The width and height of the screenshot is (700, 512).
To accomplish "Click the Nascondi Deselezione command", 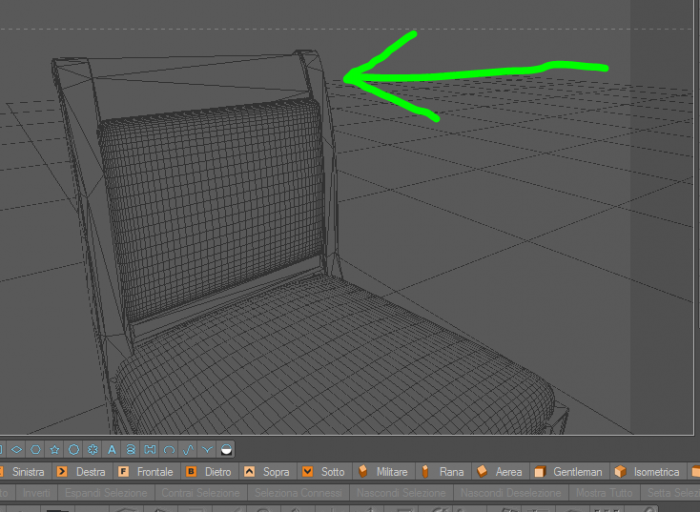I will [511, 493].
